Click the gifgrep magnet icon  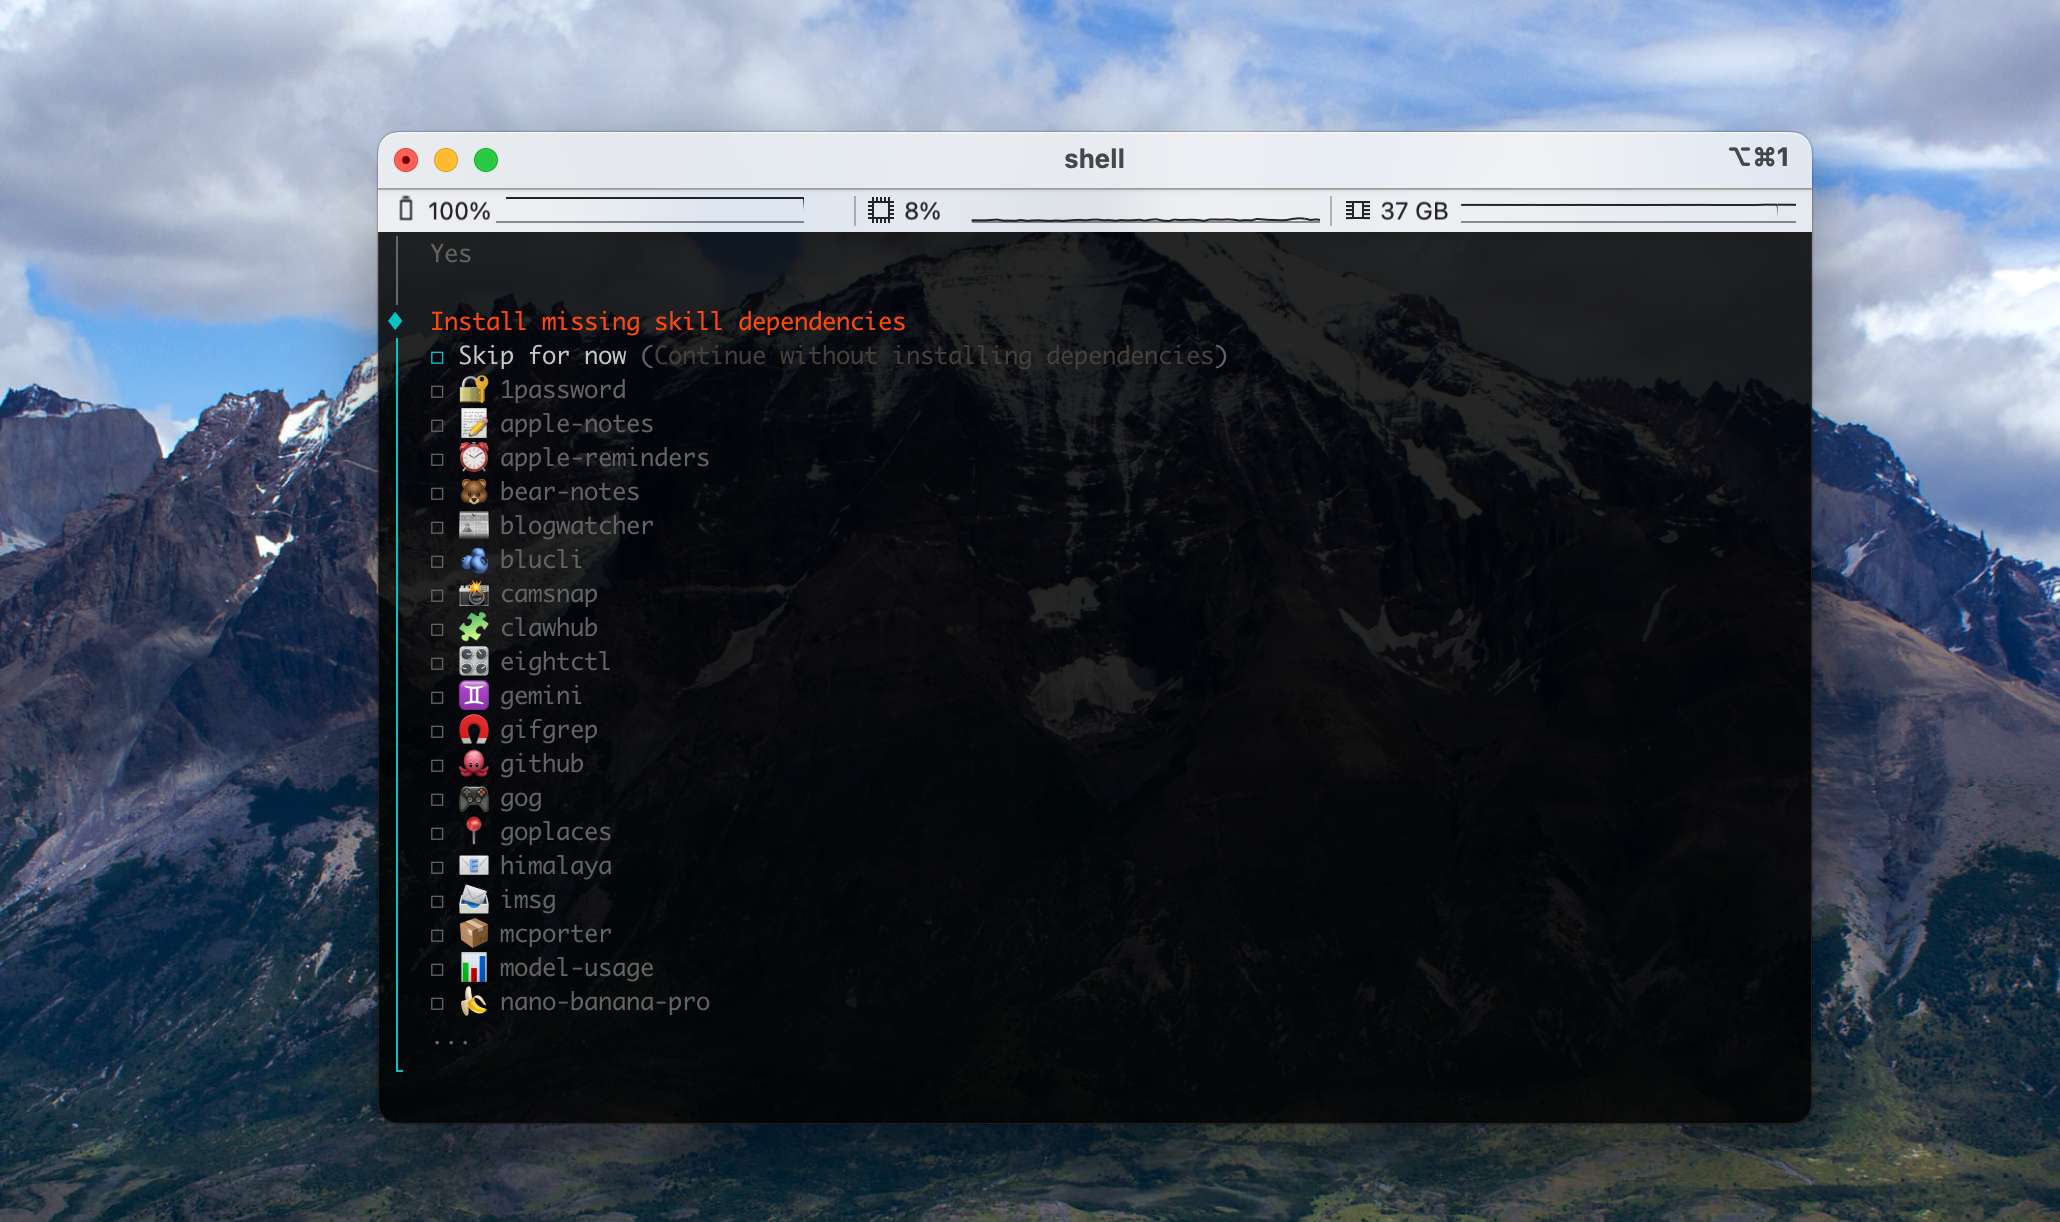point(474,730)
